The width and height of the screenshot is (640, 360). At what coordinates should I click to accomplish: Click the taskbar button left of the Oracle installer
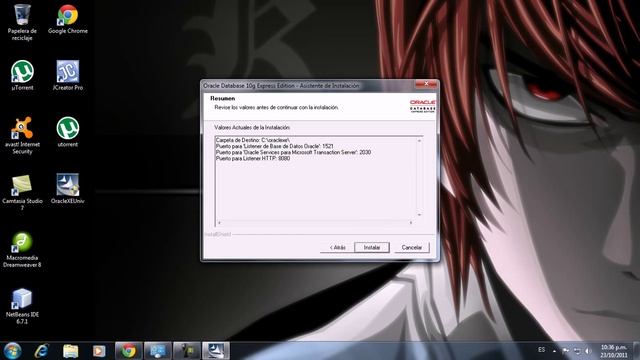187,351
